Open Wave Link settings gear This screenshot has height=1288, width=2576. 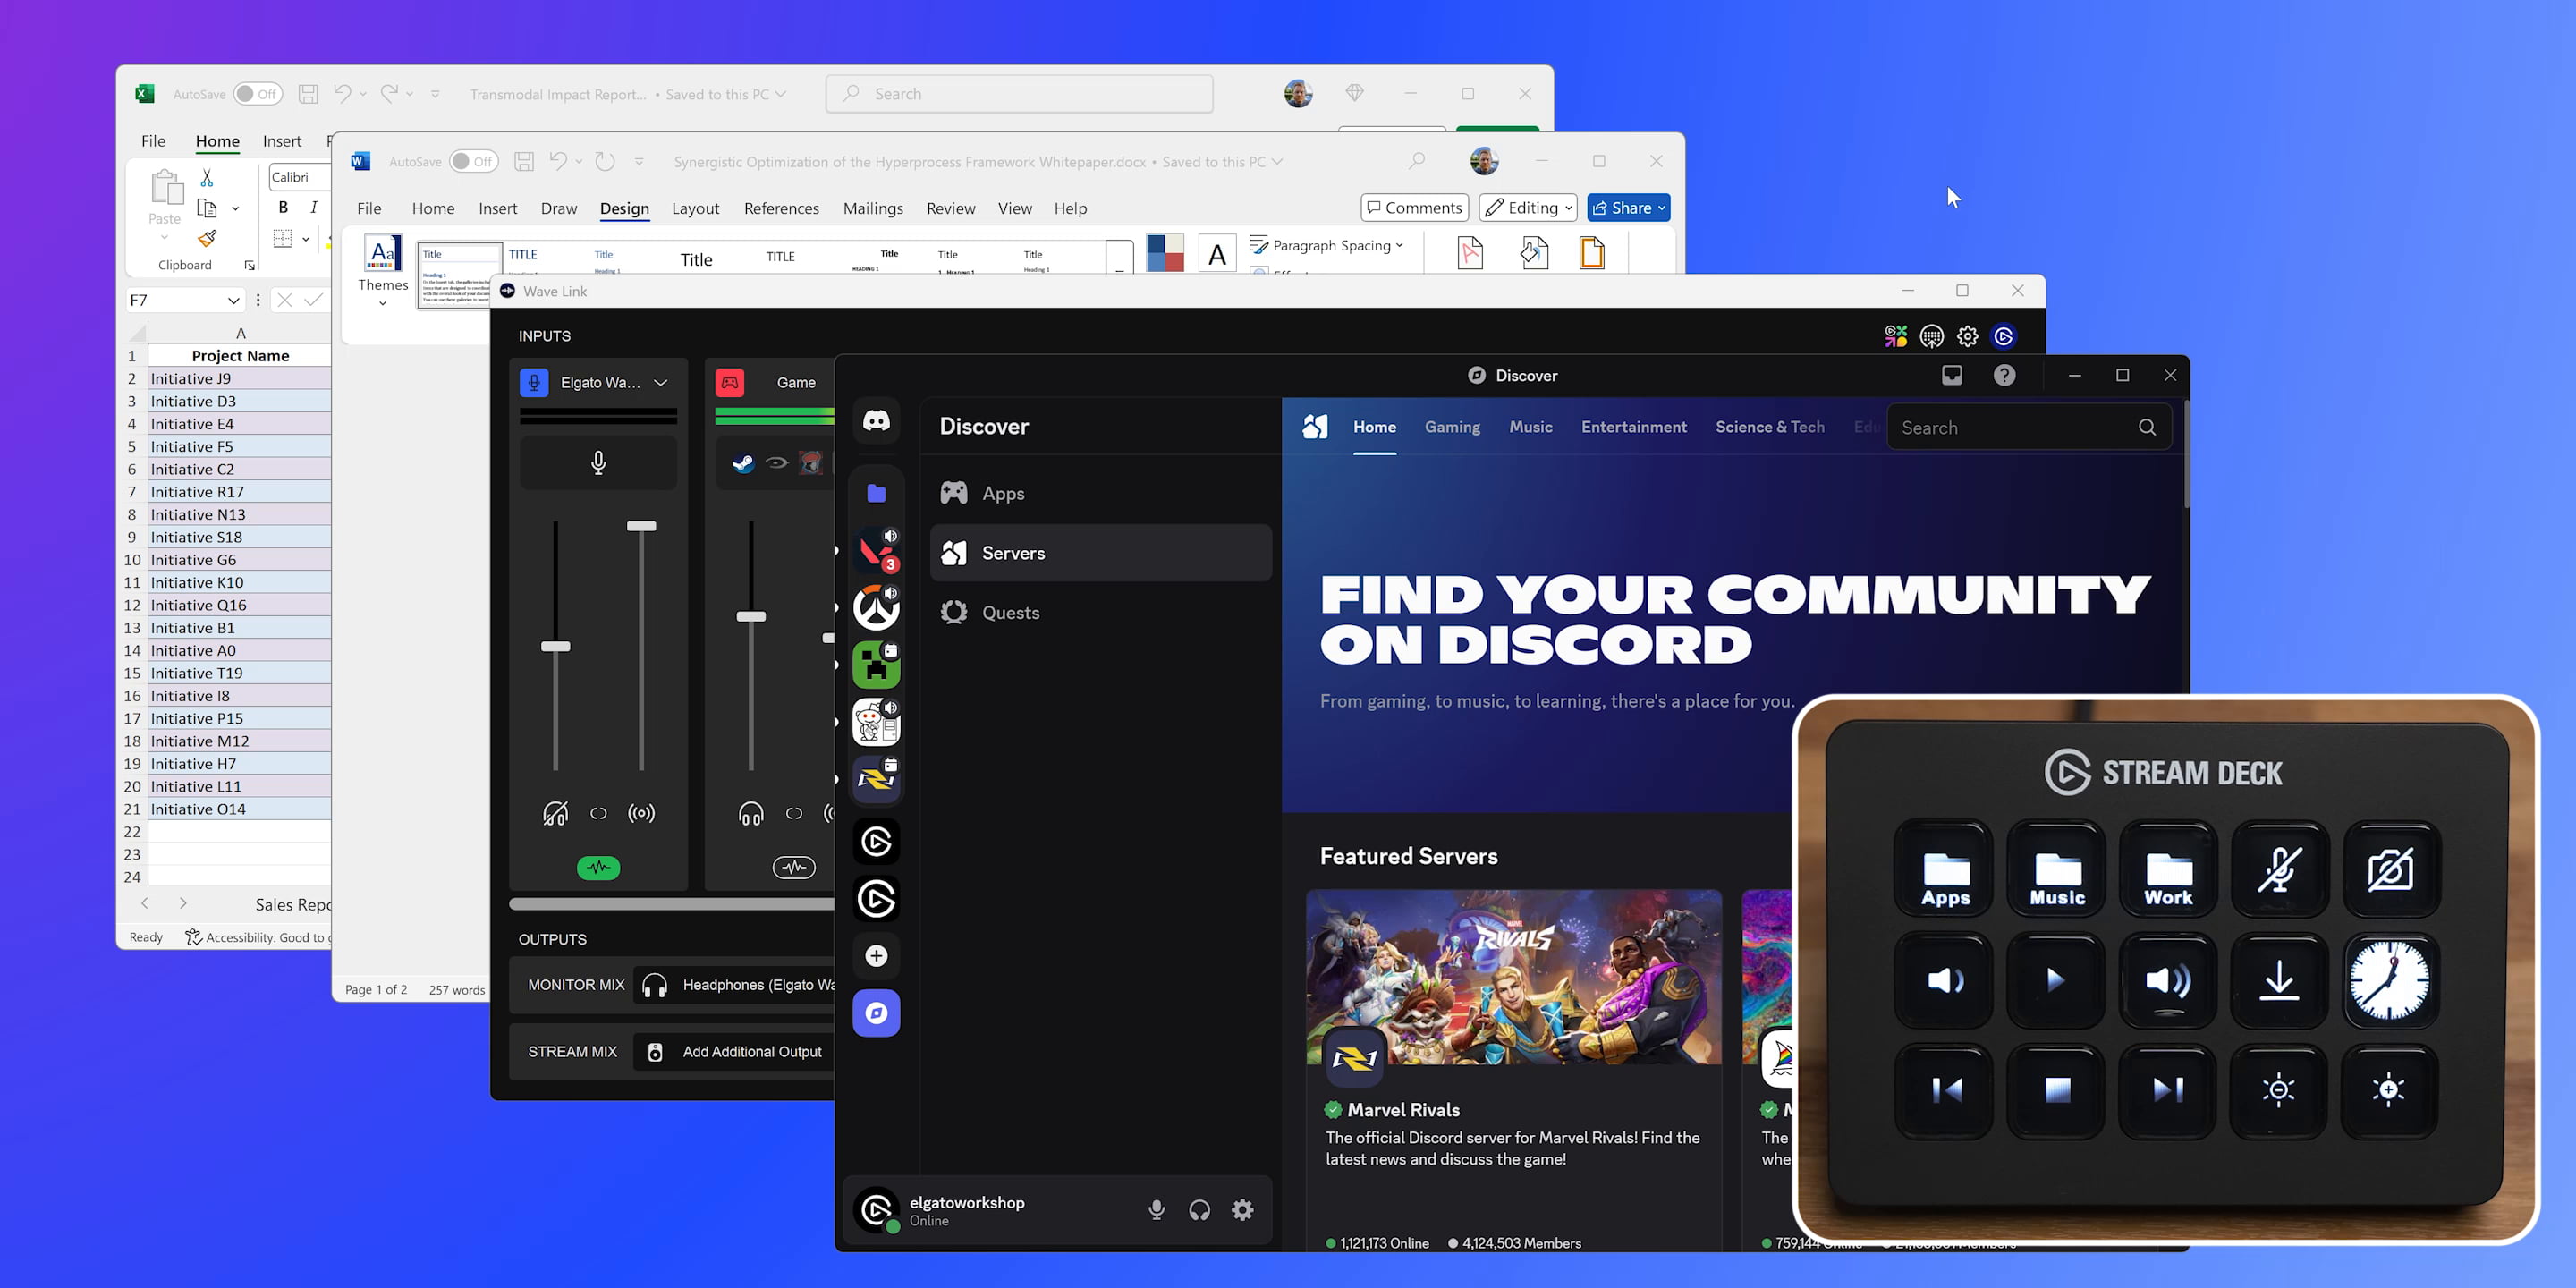1967,336
